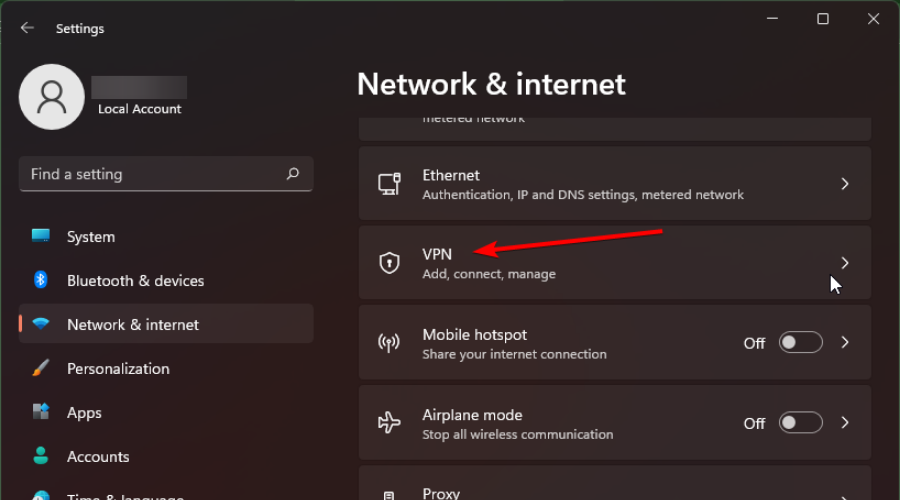Click the user profile avatar picture

pyautogui.click(x=52, y=97)
